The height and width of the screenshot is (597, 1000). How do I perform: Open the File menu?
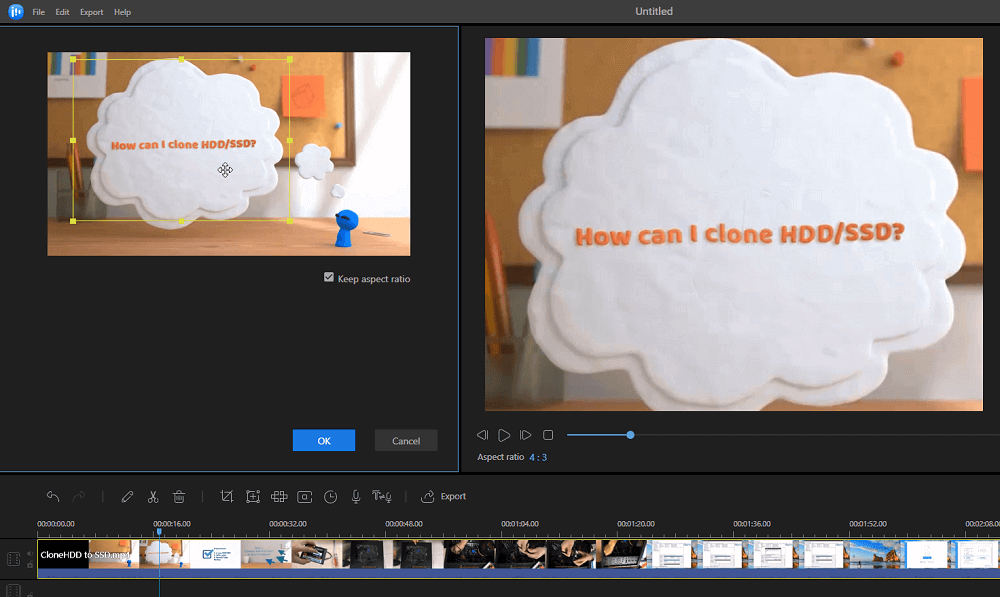[38, 12]
